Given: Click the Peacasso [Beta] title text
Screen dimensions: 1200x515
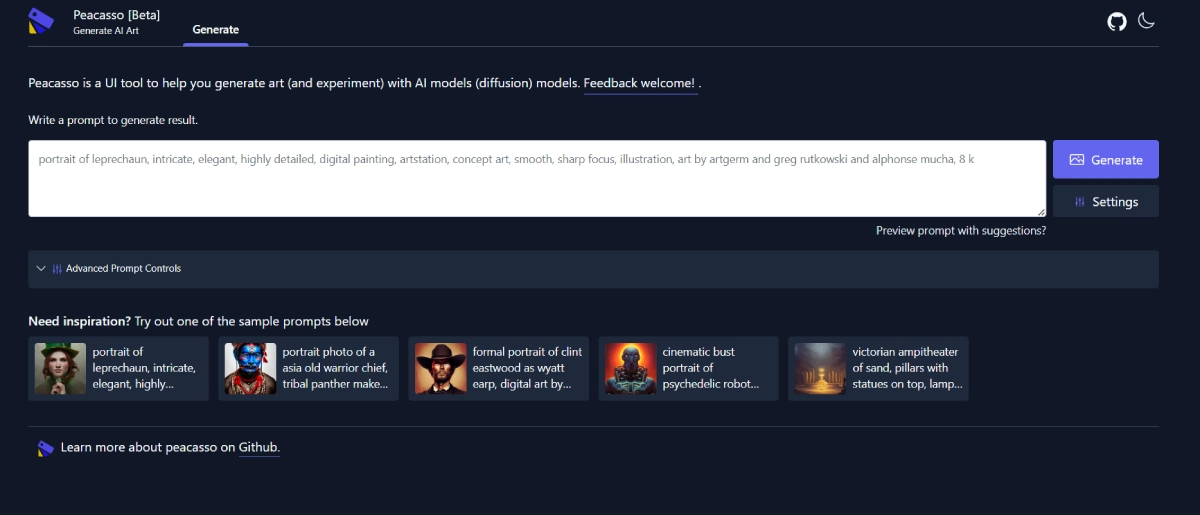Looking at the screenshot, I should point(116,15).
